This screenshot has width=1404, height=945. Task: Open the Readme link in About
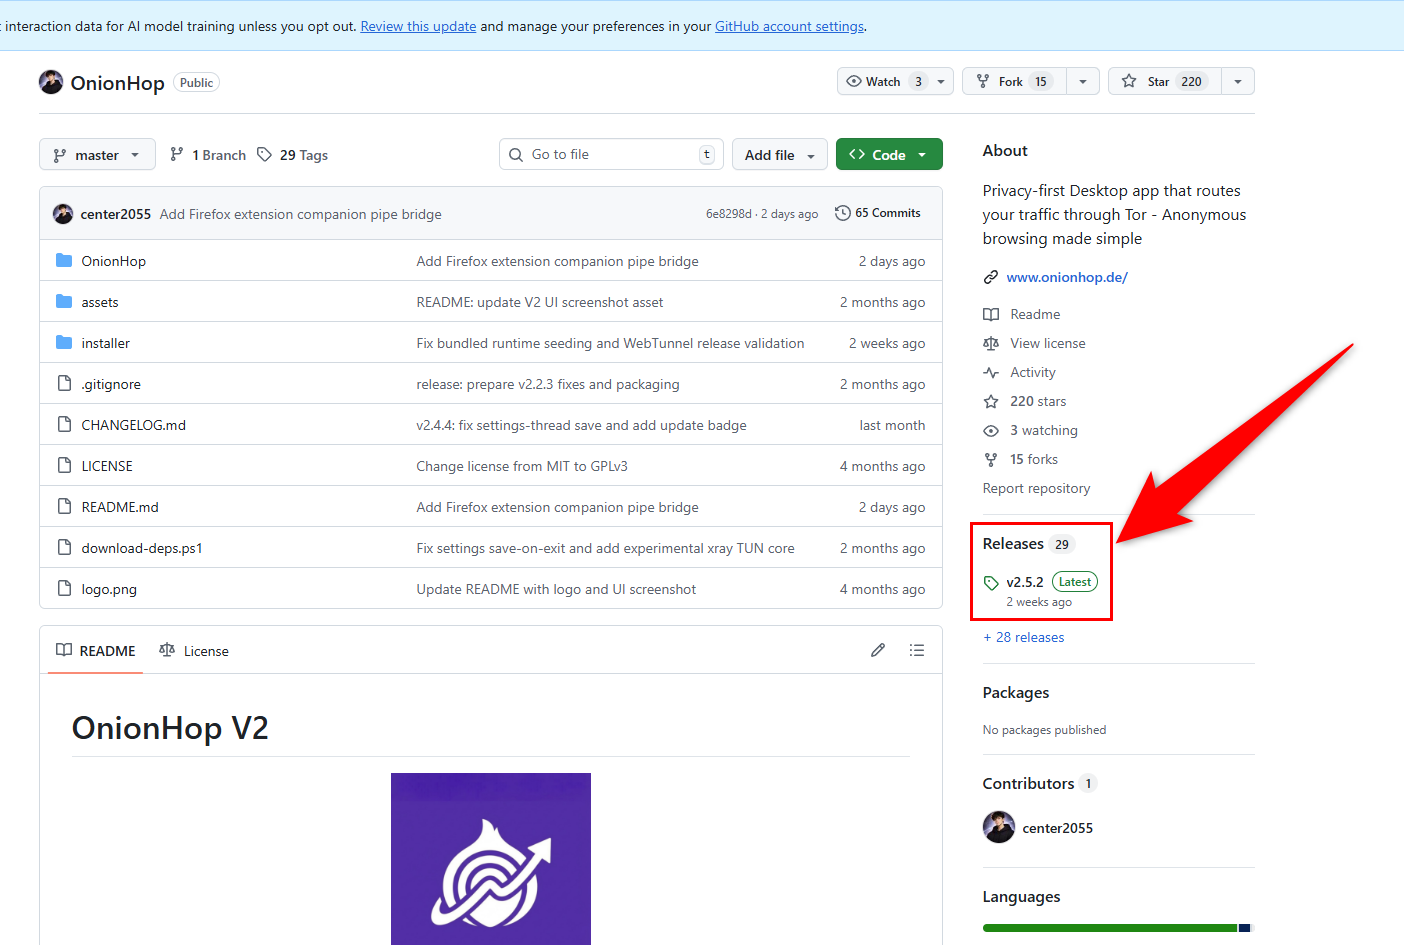tap(1035, 314)
